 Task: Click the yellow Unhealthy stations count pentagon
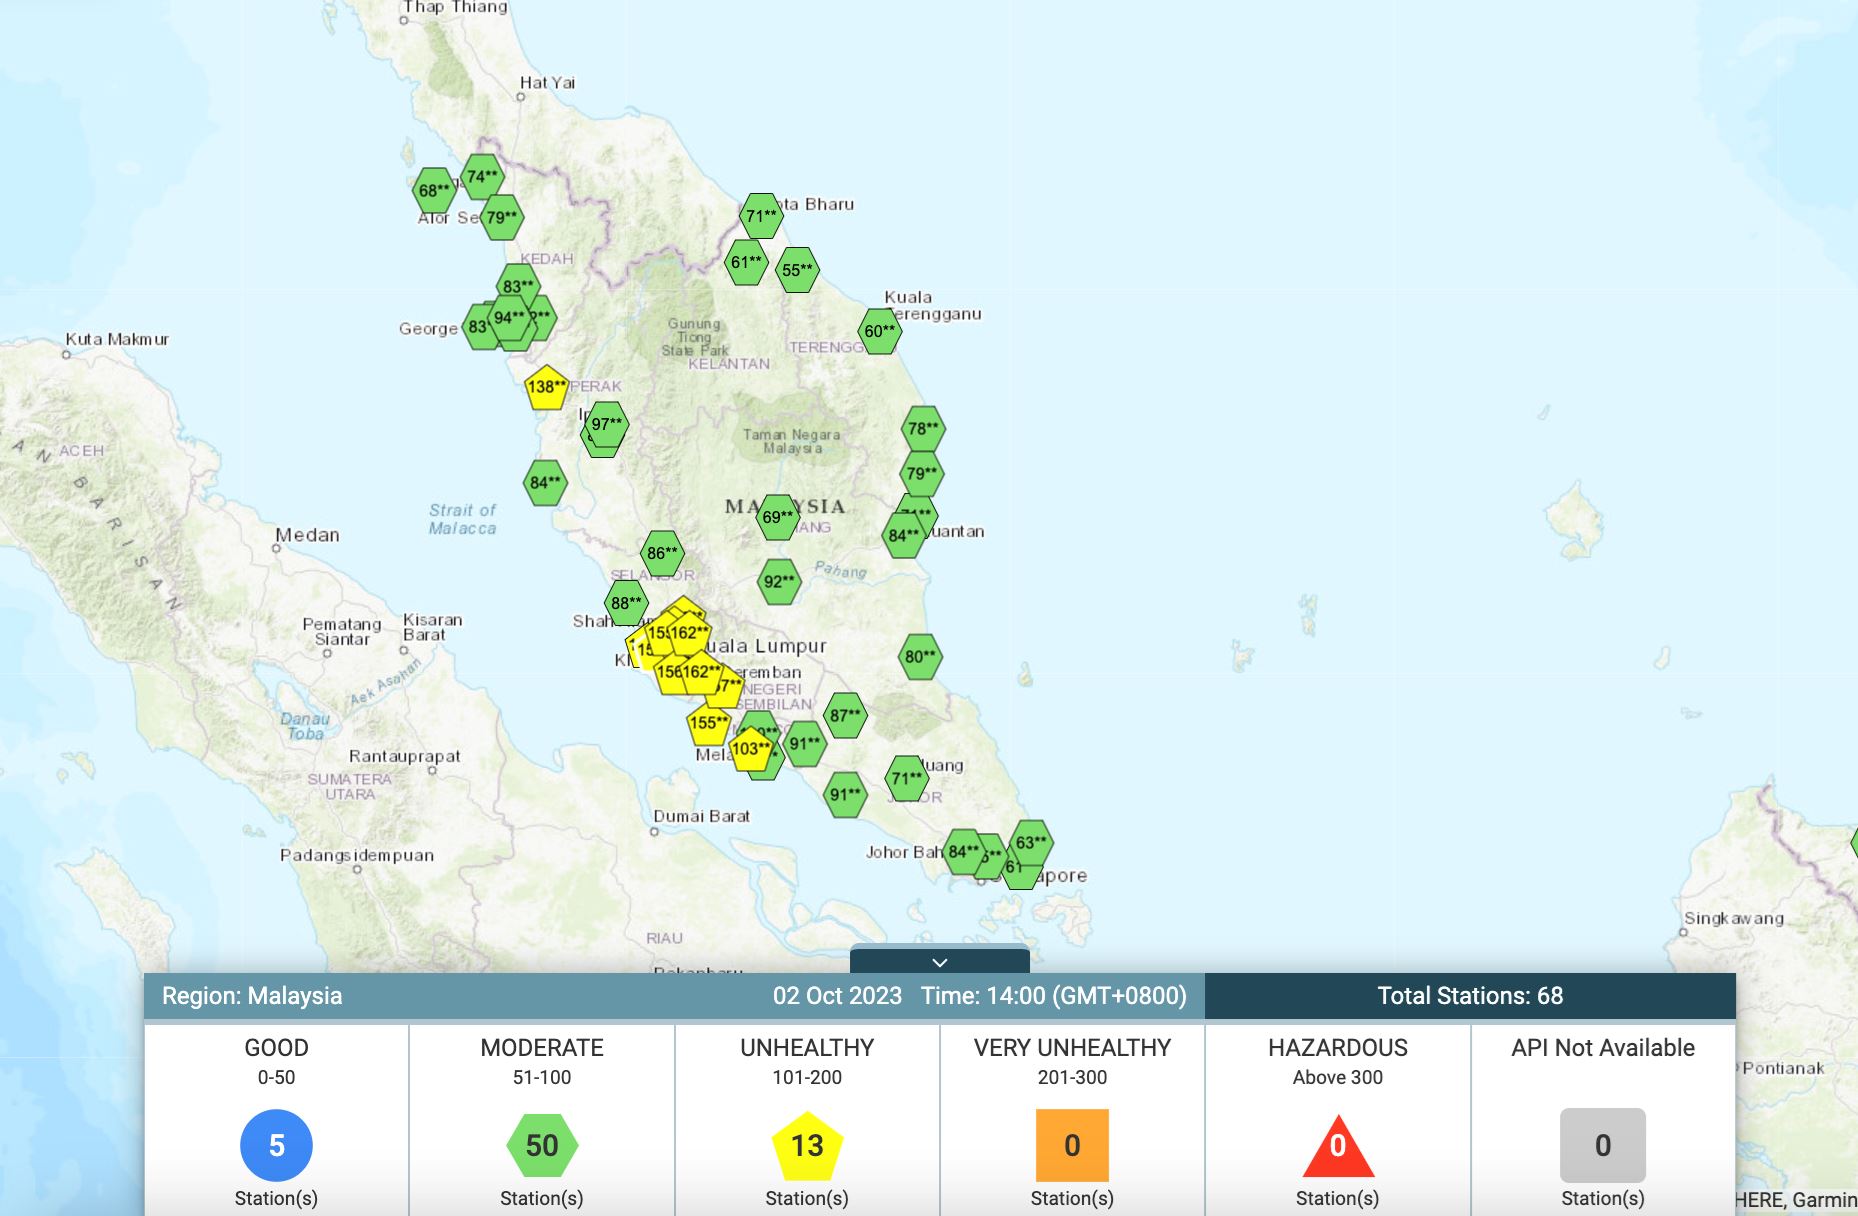point(807,1145)
